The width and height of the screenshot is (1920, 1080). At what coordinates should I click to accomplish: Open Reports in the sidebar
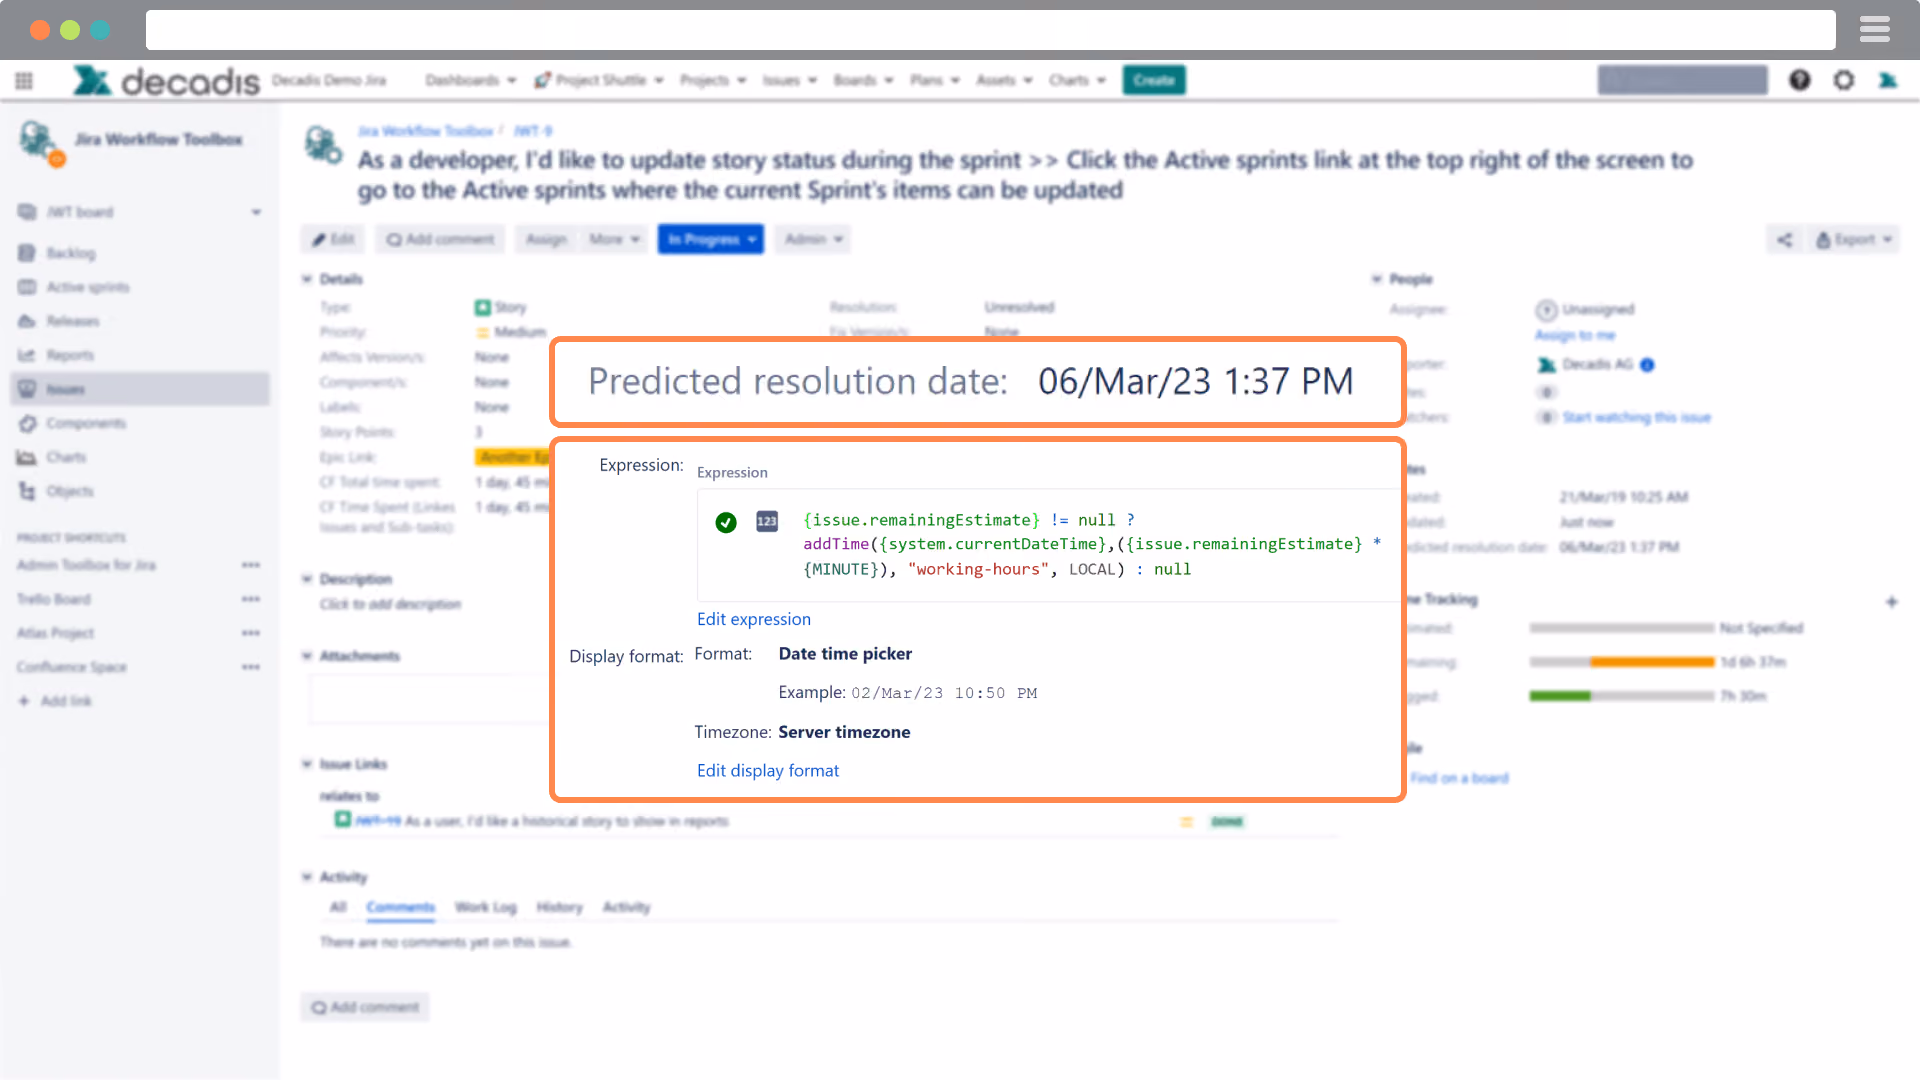pyautogui.click(x=70, y=355)
